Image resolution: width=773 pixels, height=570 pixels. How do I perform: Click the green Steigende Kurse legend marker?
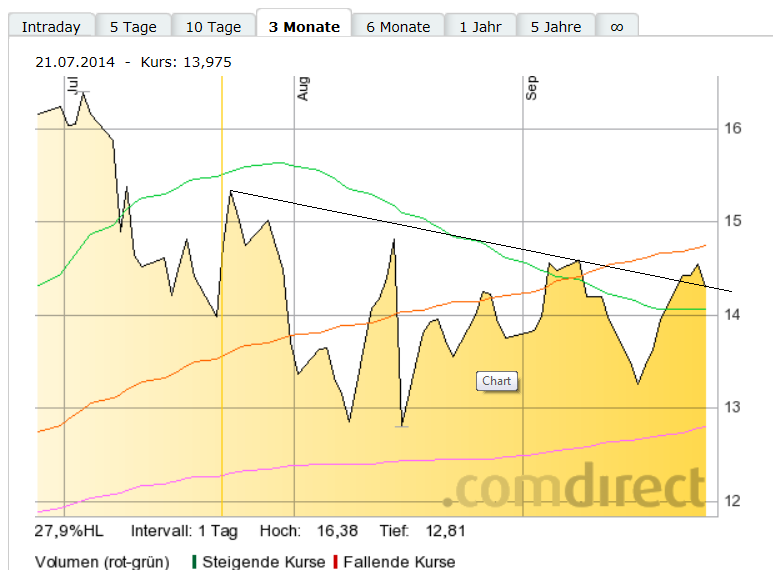tap(194, 562)
